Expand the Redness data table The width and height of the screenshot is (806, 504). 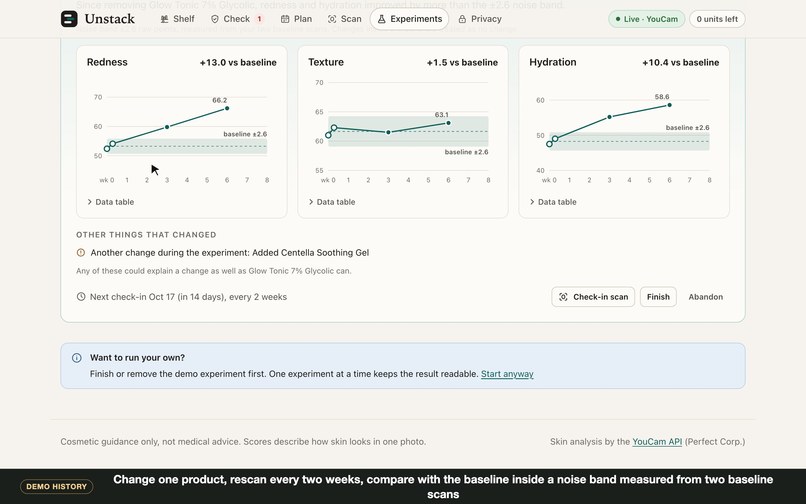(111, 202)
